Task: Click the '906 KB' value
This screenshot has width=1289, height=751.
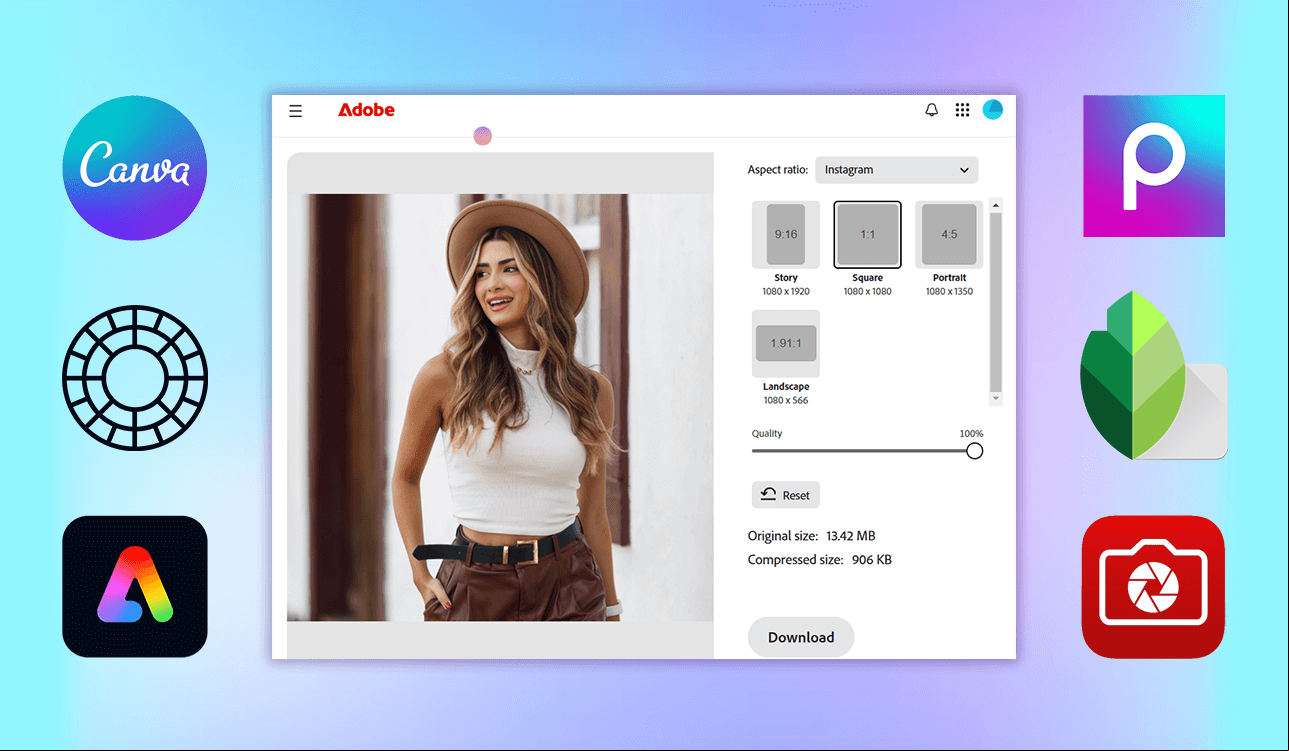Action: pyautogui.click(x=872, y=560)
